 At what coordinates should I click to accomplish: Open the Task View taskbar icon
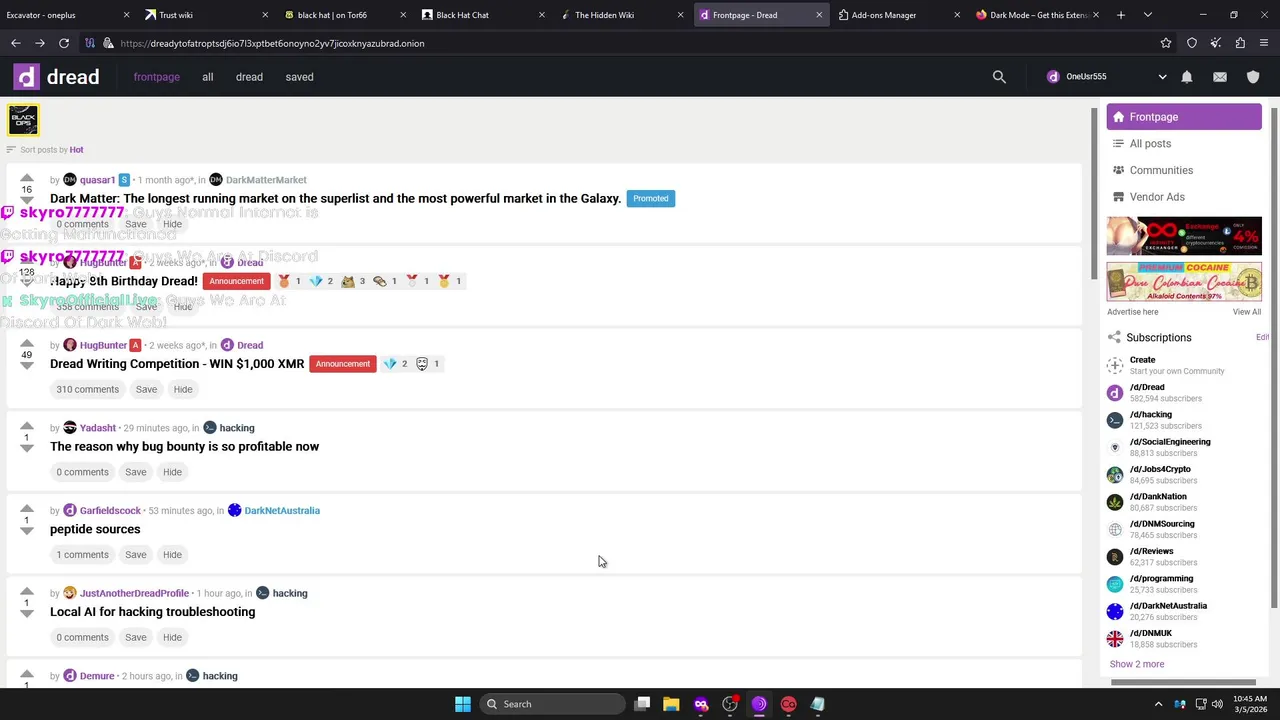643,704
